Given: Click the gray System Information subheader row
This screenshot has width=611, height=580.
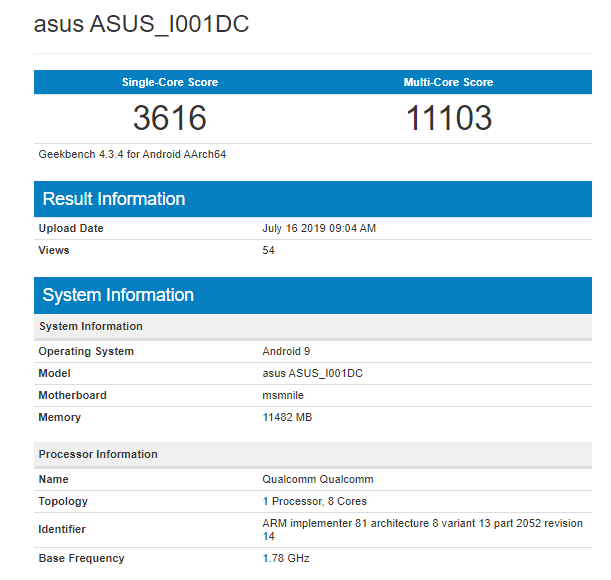Looking at the screenshot, I should tap(313, 326).
